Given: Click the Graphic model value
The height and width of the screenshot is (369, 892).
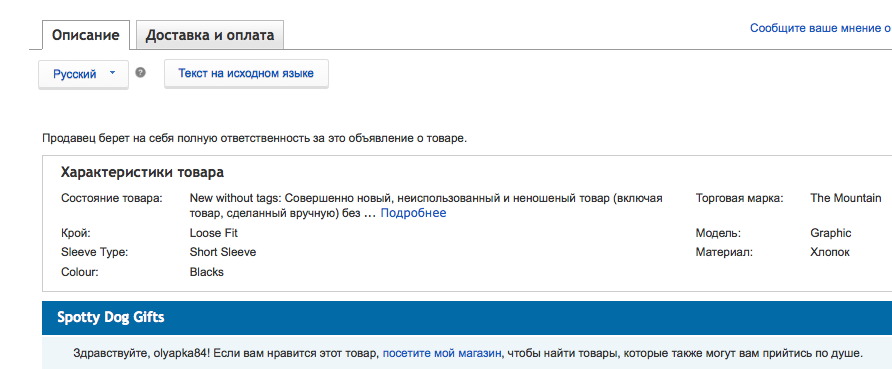Looking at the screenshot, I should click(831, 233).
